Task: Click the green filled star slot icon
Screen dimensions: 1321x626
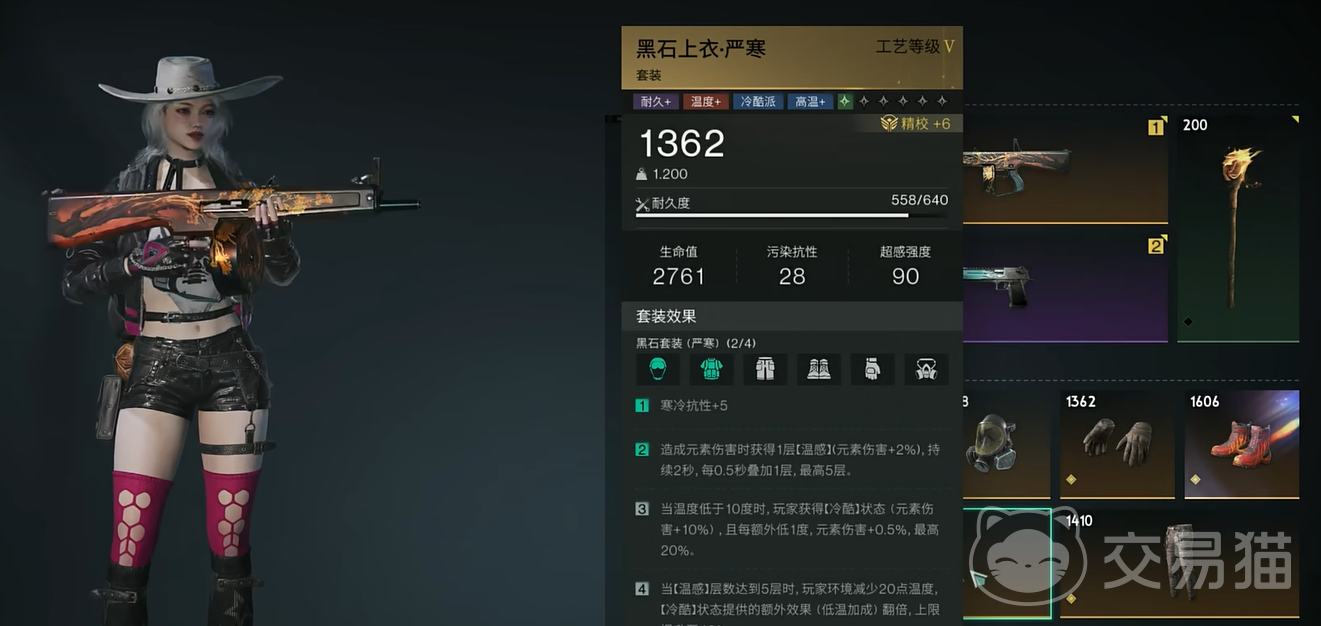Action: [x=845, y=101]
